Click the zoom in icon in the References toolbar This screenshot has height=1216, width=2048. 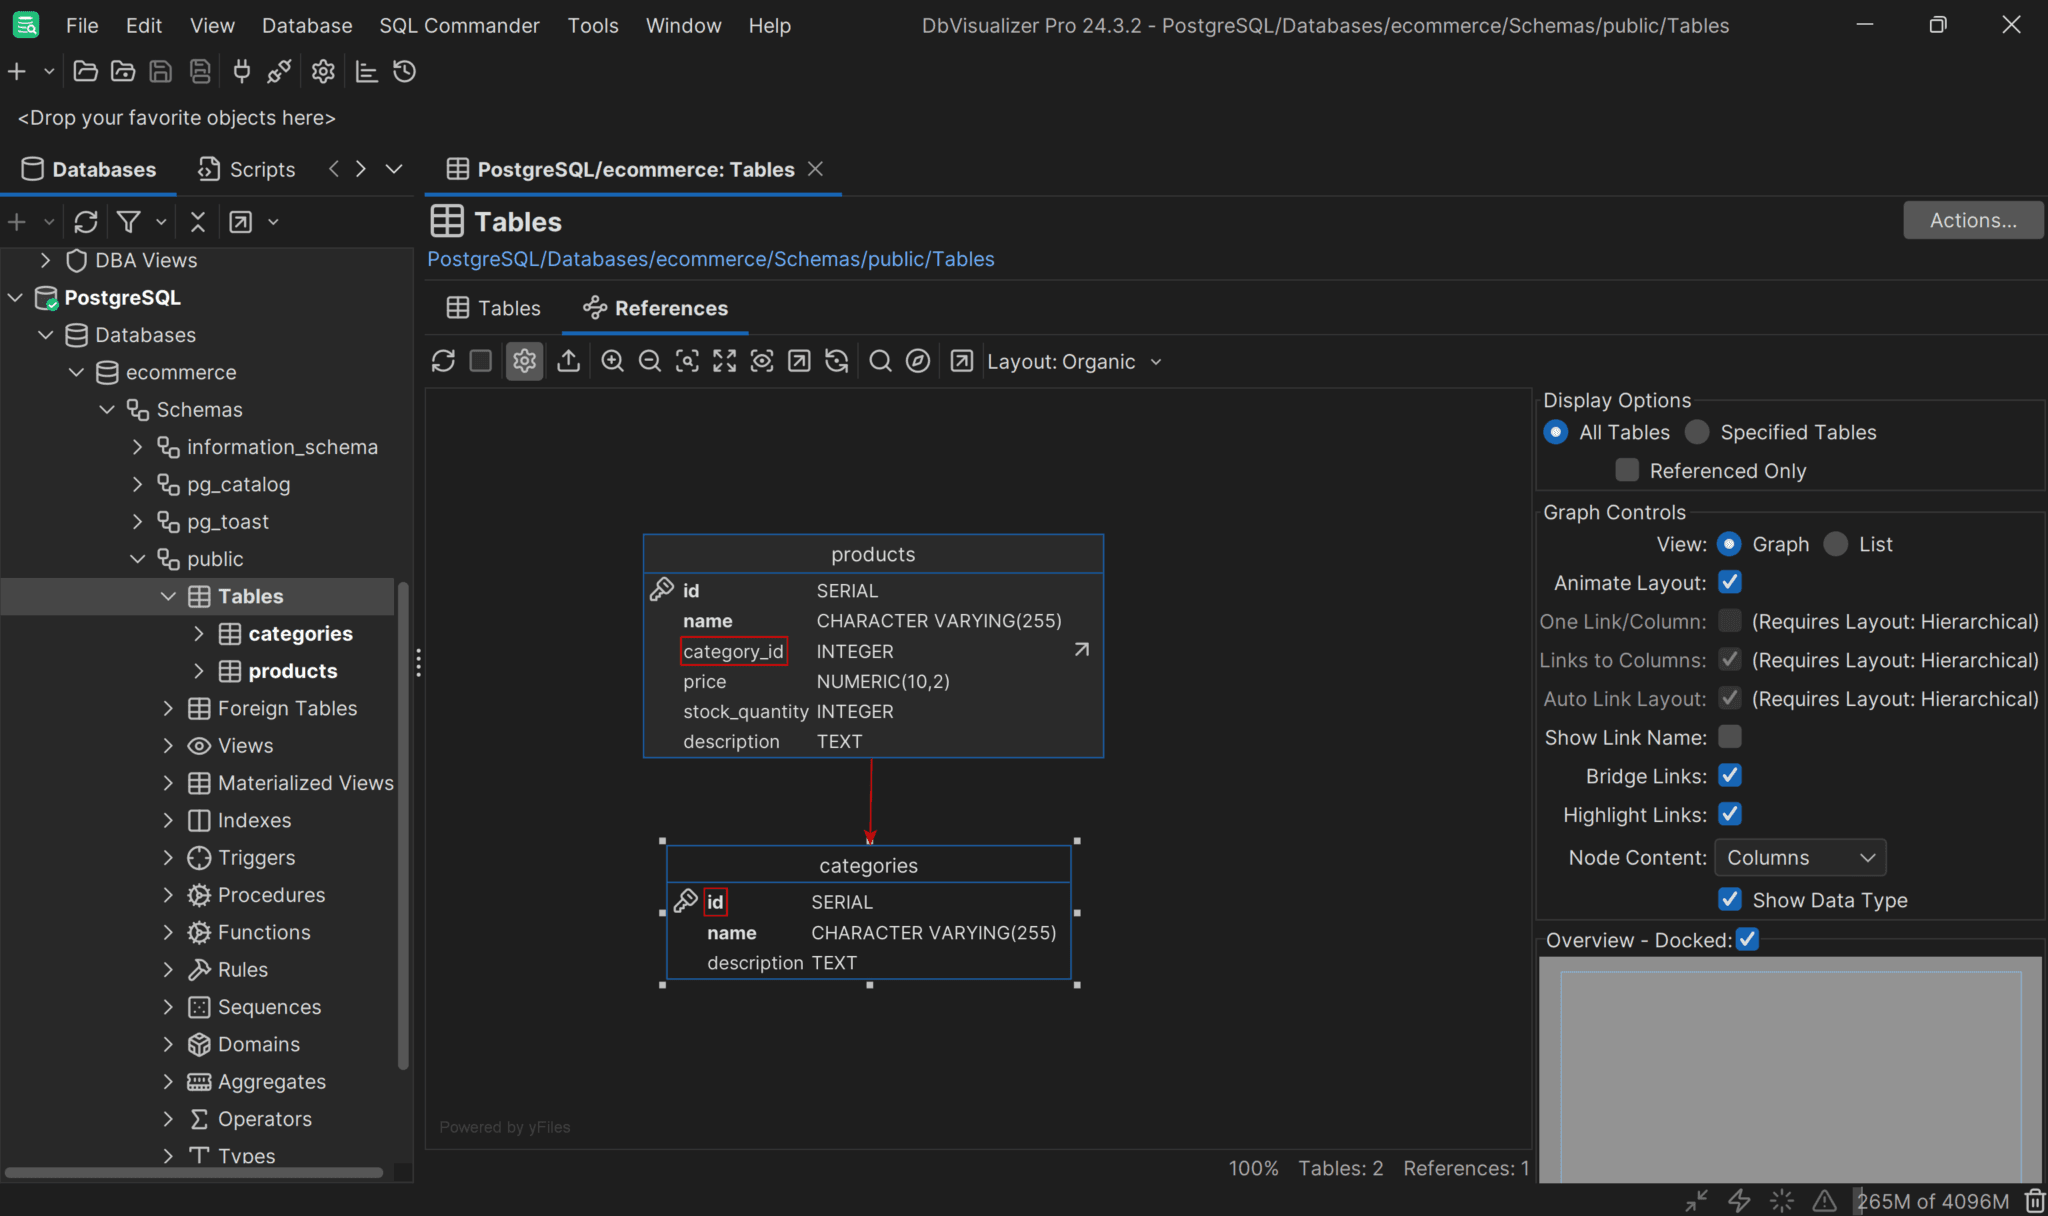pos(611,361)
